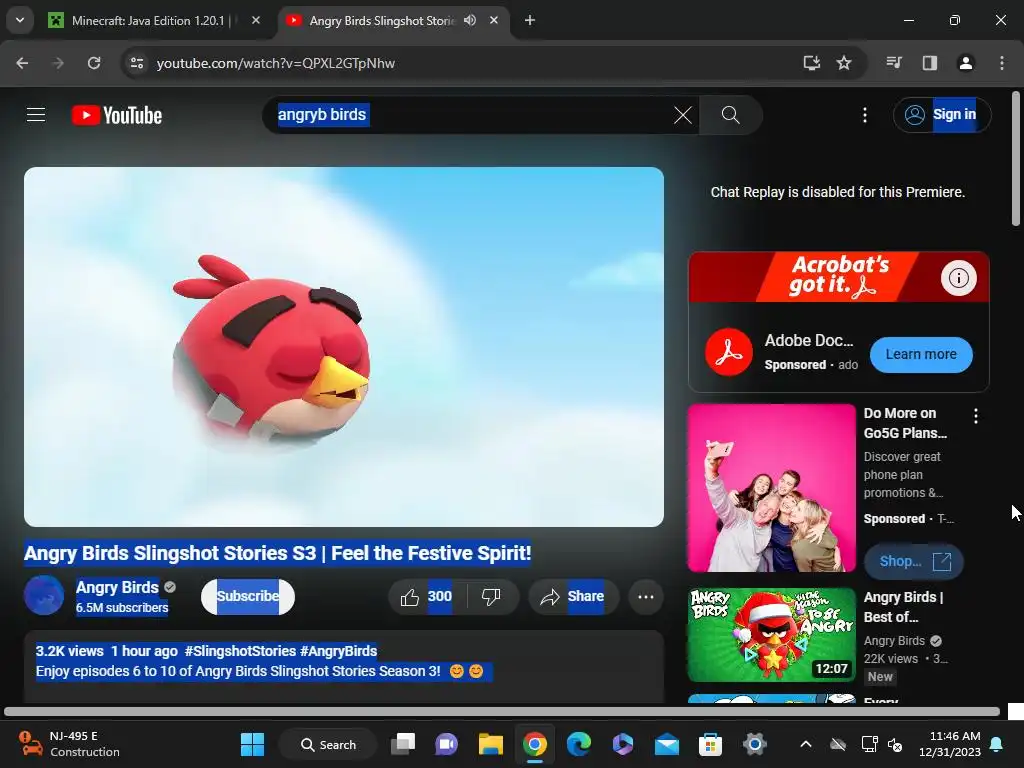Open File Explorer from taskbar
The width and height of the screenshot is (1024, 768).
(490, 744)
